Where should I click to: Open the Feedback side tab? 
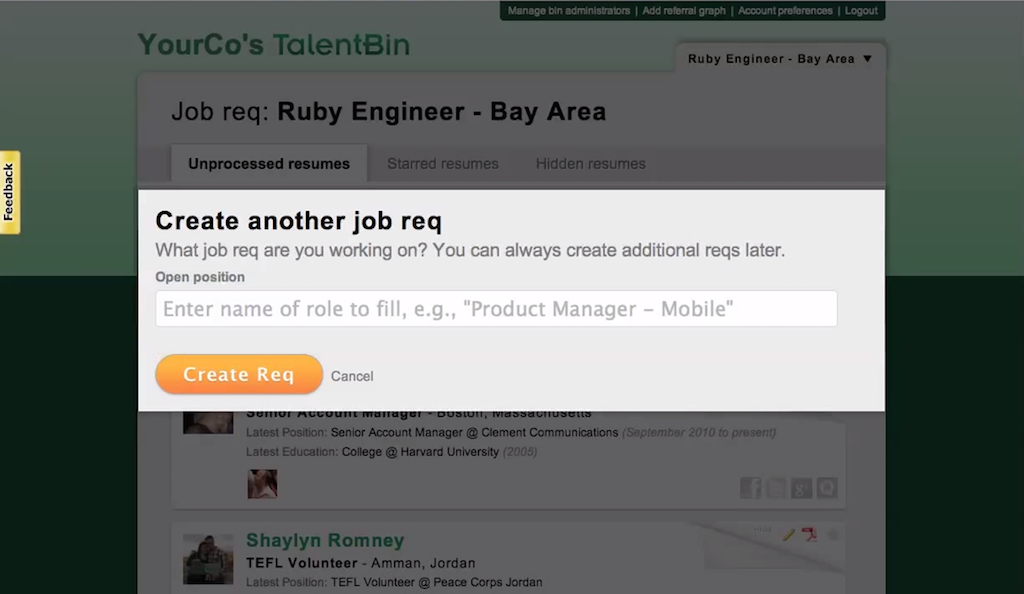click(x=9, y=192)
